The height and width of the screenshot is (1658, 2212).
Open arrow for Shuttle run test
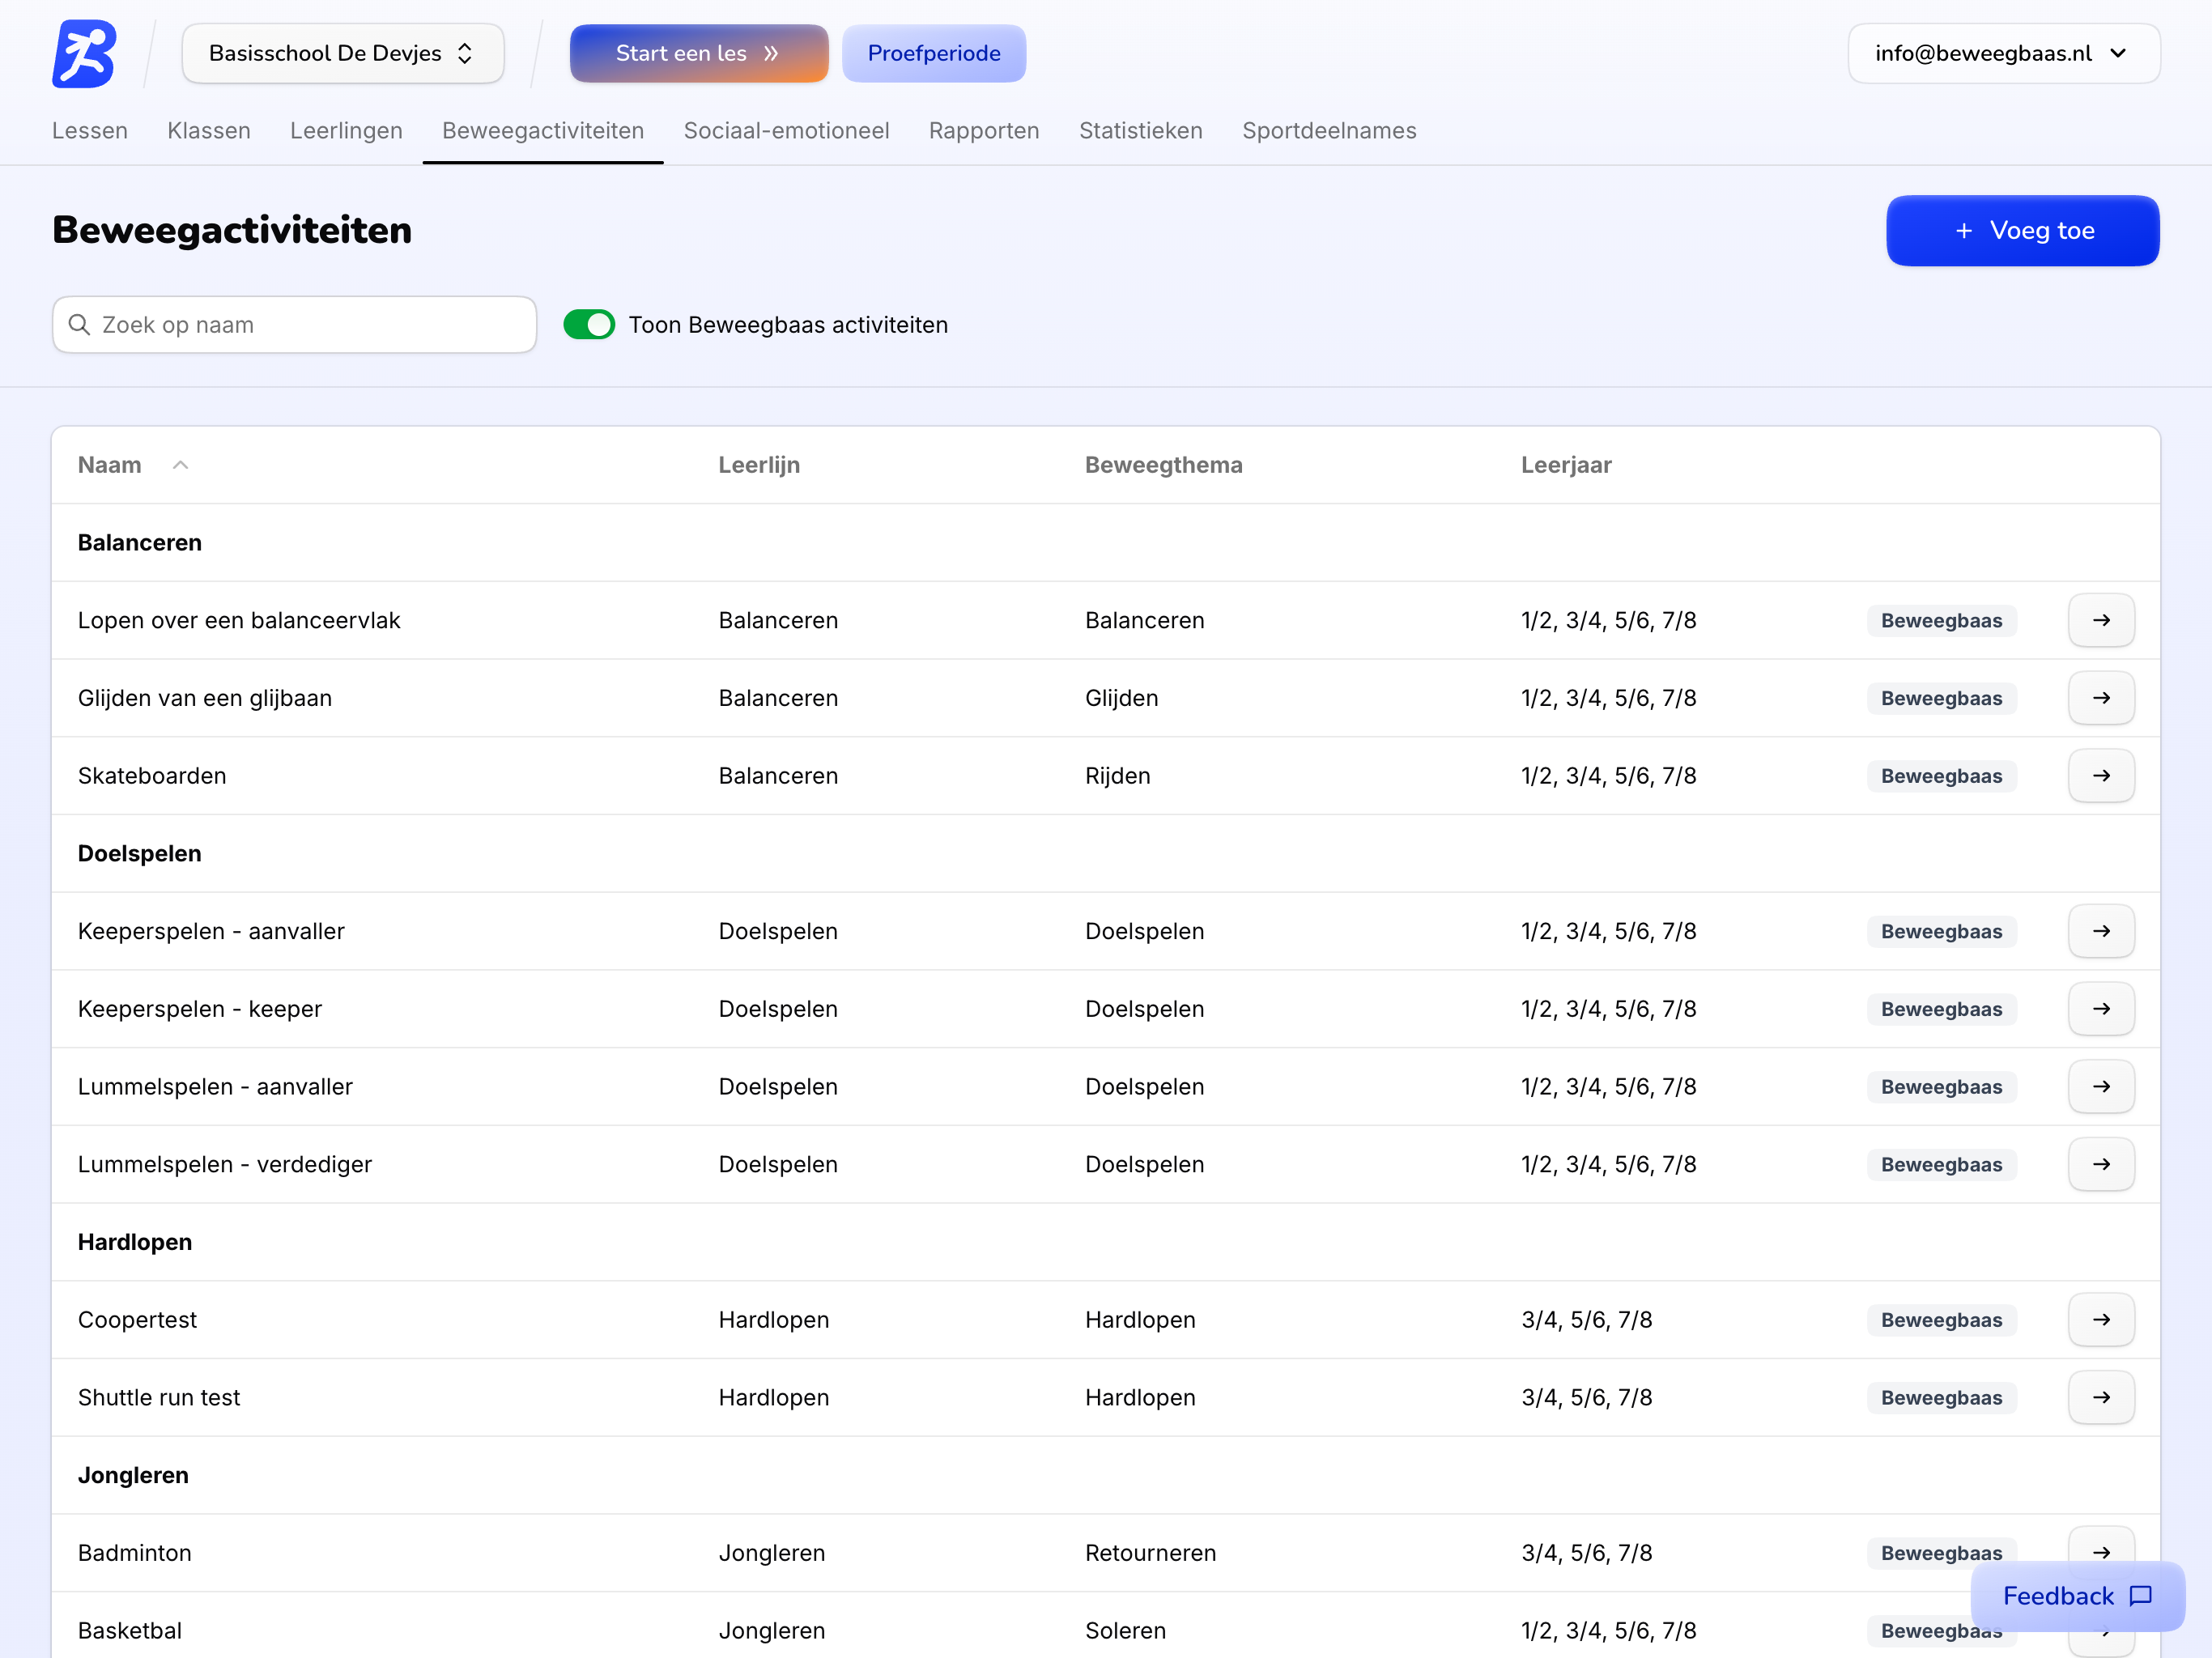point(2100,1397)
